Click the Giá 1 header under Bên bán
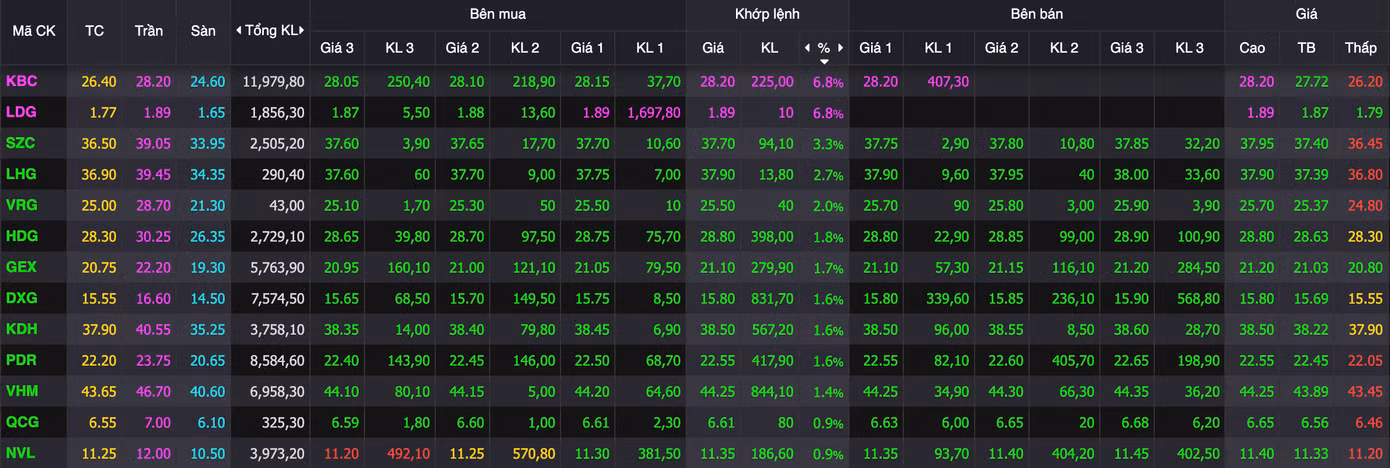This screenshot has height=468, width=1390. [x=875, y=47]
